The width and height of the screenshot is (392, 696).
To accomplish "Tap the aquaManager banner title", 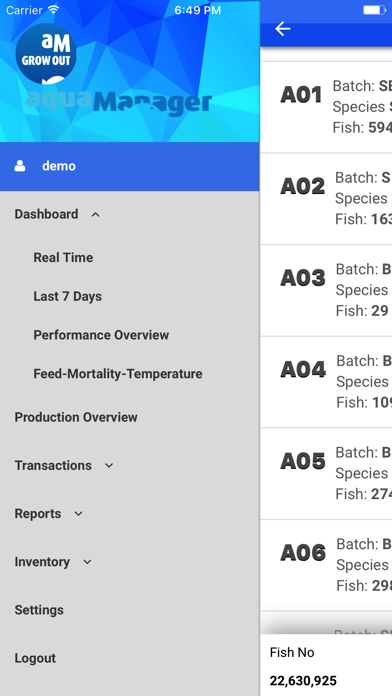I will pos(118,103).
